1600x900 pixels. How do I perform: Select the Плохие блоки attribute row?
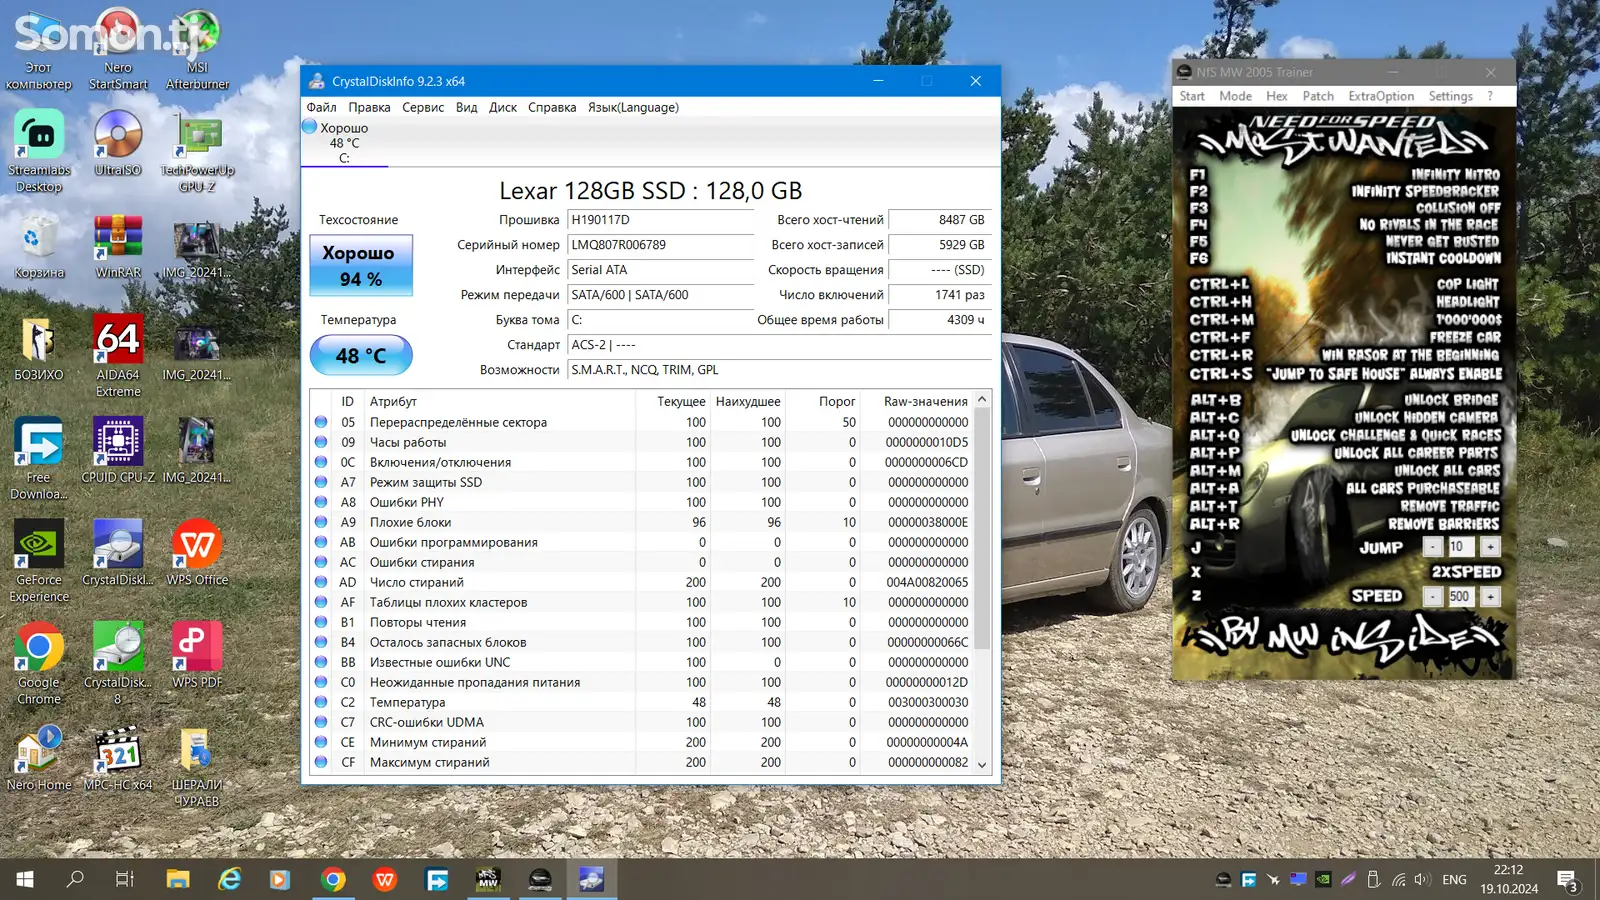coord(641,522)
